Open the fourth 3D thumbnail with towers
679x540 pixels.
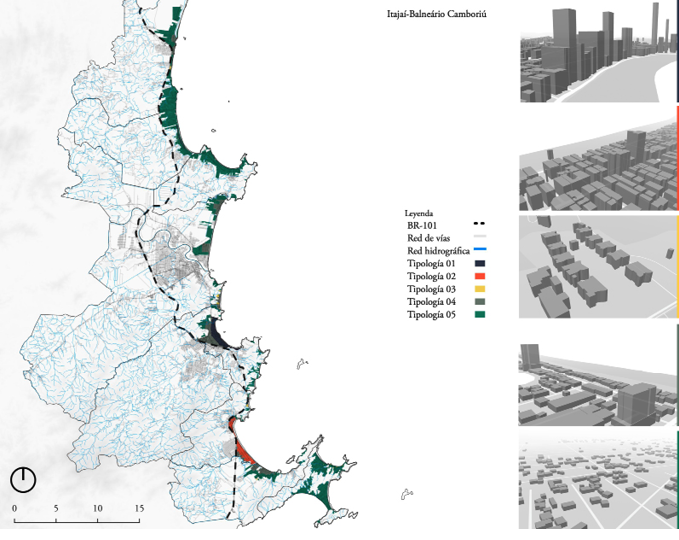[x=598, y=376]
